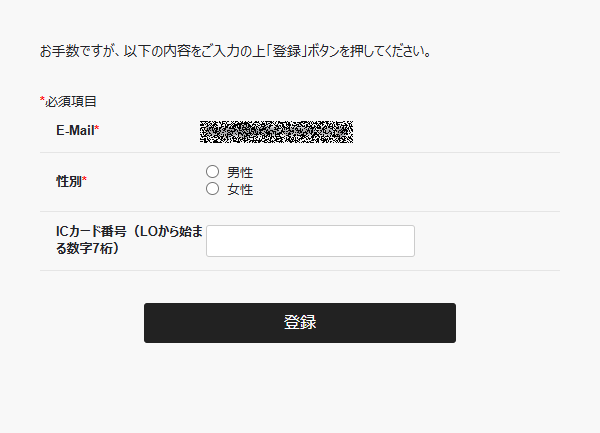Click the 女性 text label
600x433 pixels.
click(240, 189)
